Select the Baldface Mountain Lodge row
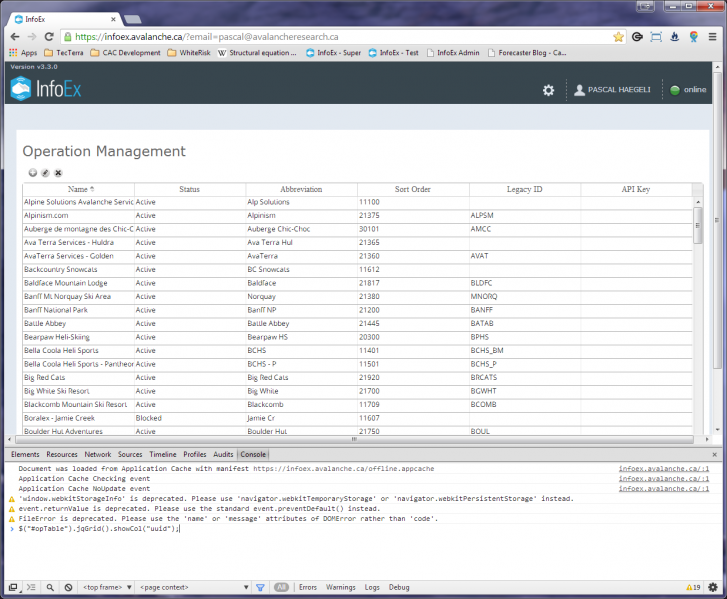727x599 pixels. 357,283
